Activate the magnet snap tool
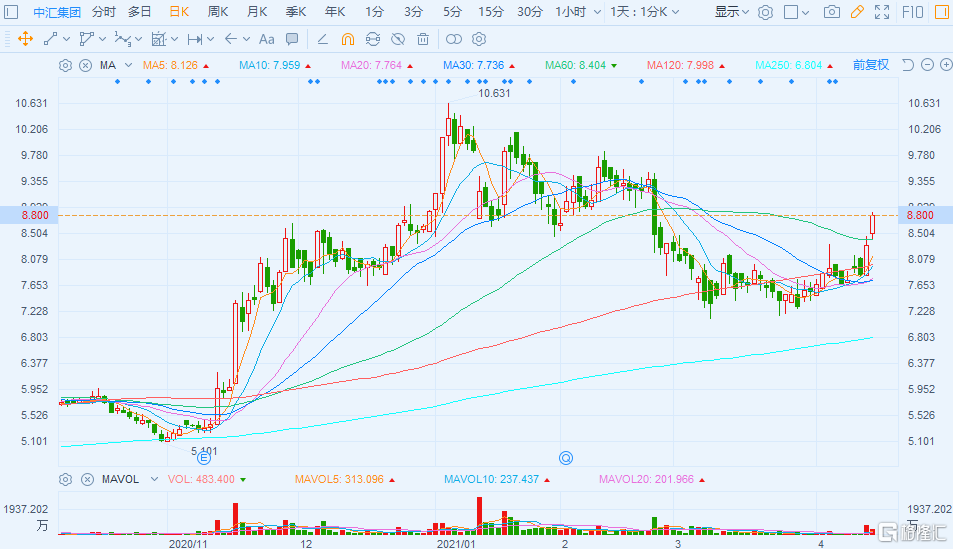The image size is (953, 549). click(x=347, y=39)
